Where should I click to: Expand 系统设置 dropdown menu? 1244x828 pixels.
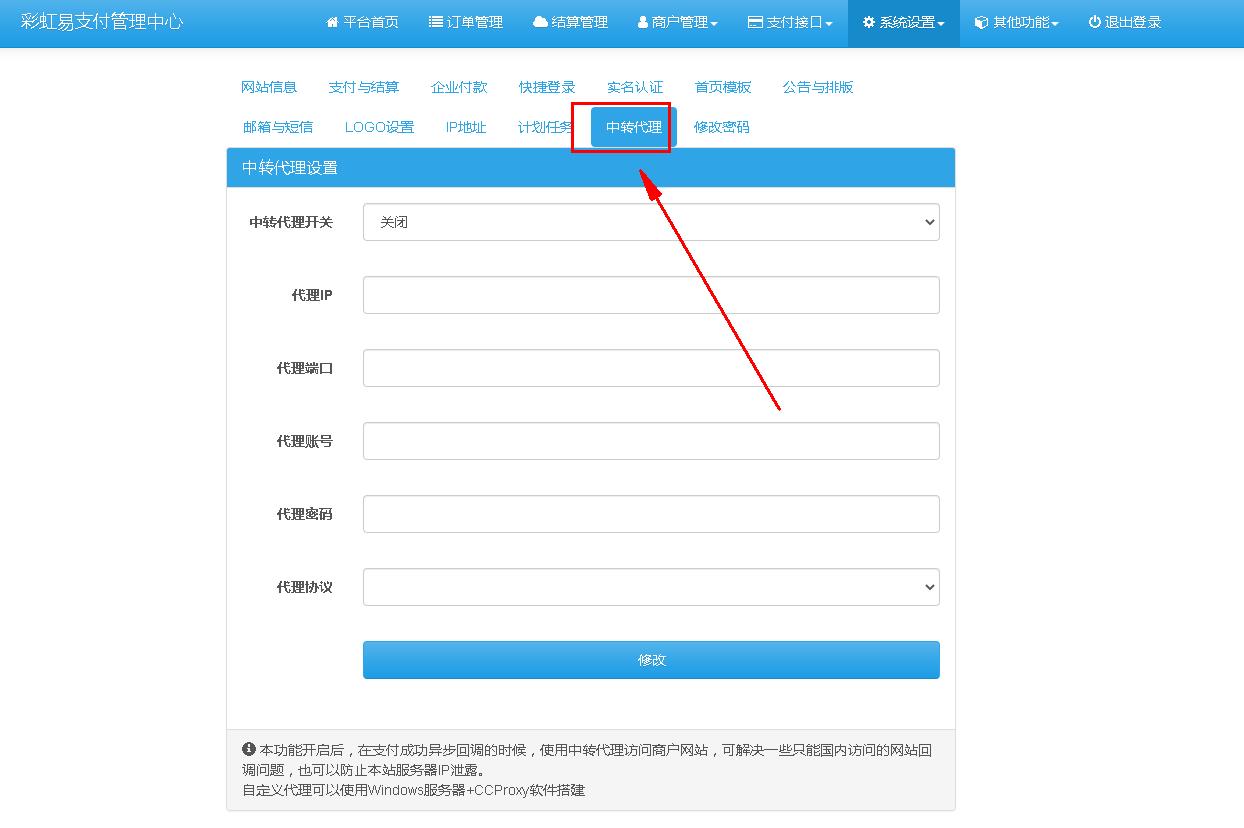coord(904,23)
